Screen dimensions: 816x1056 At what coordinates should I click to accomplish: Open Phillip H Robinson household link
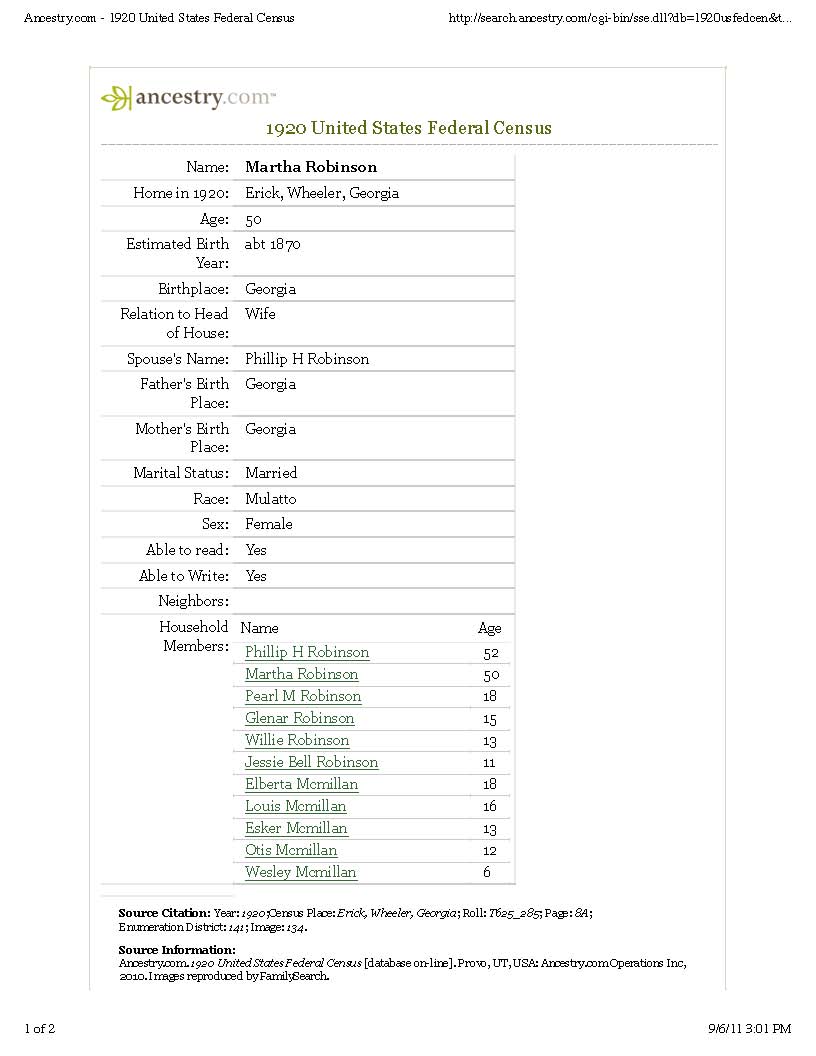tap(307, 652)
